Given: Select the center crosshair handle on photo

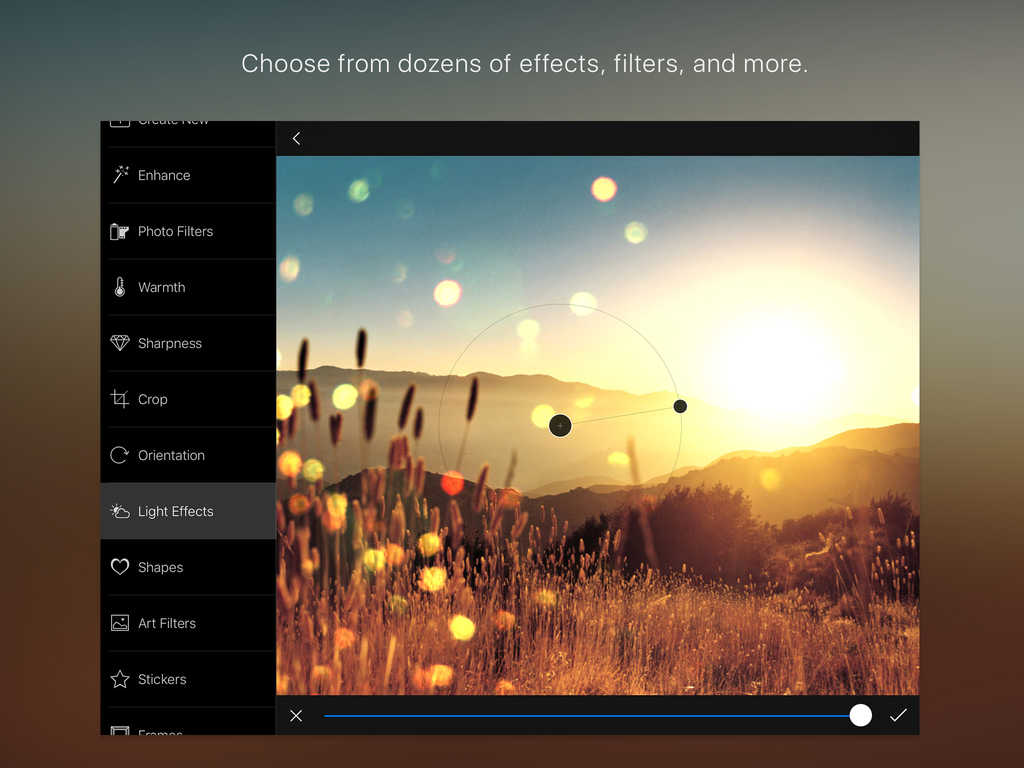Looking at the screenshot, I should coord(560,426).
